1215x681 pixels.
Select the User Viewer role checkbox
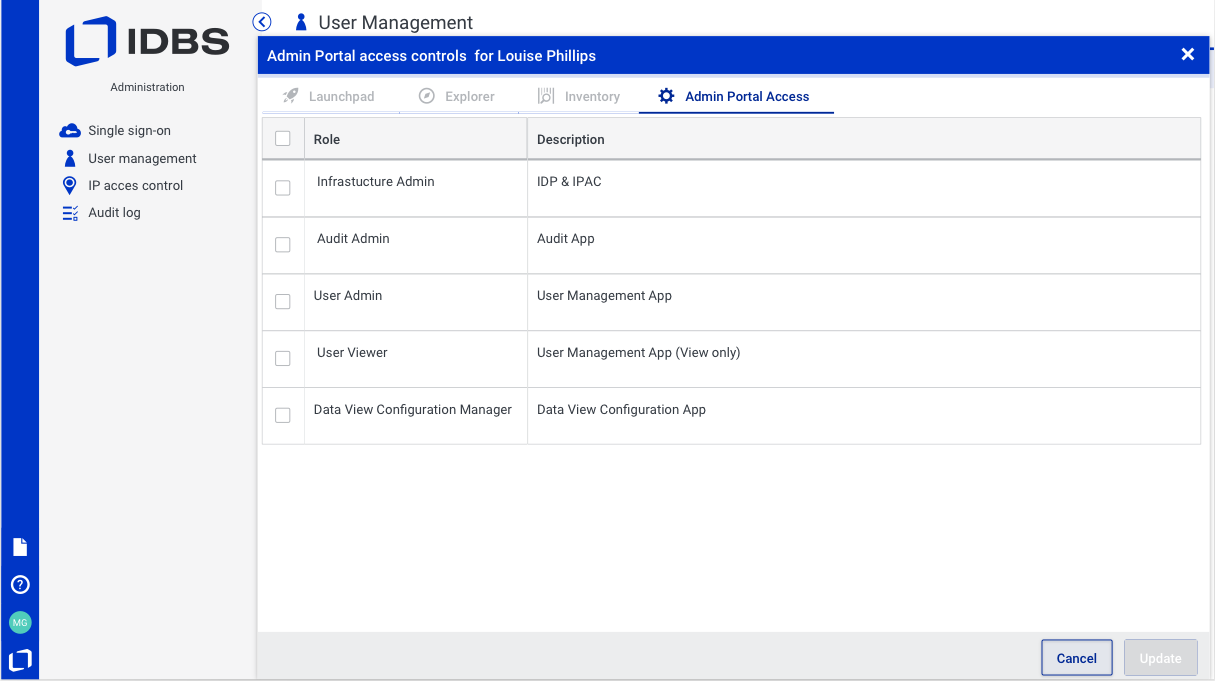click(x=283, y=358)
